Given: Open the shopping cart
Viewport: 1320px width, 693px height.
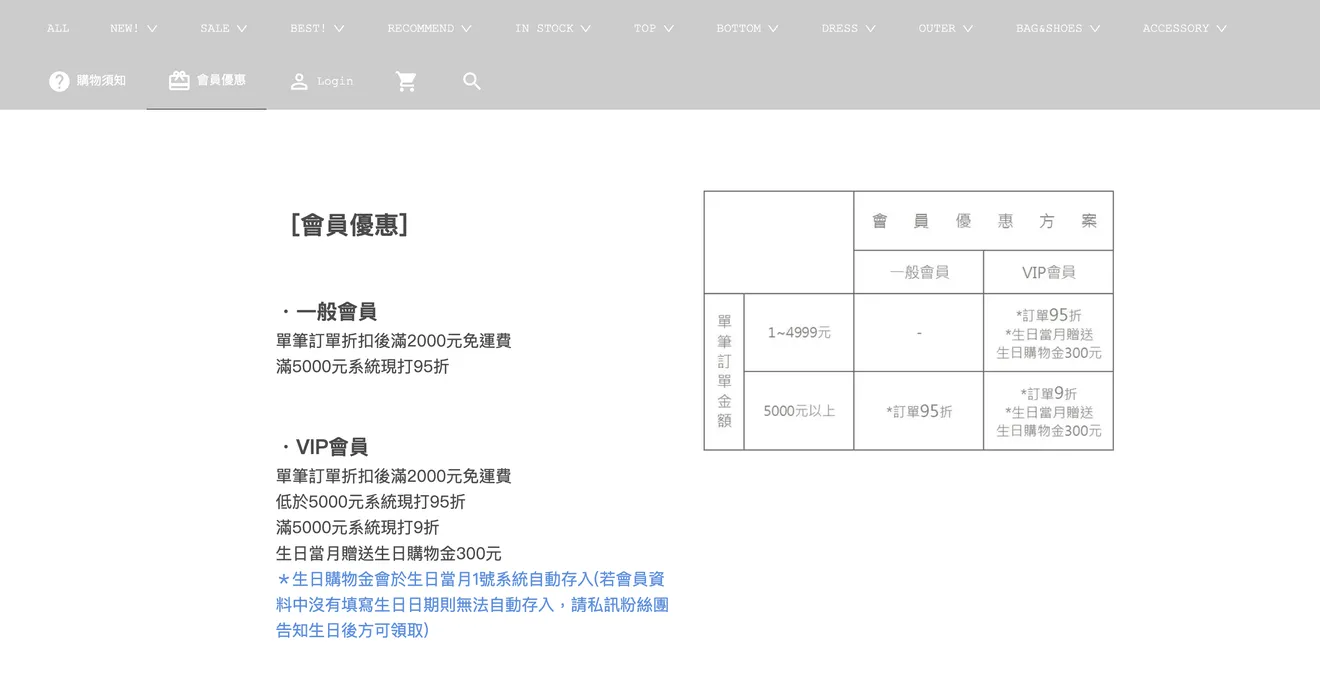Looking at the screenshot, I should [x=406, y=81].
